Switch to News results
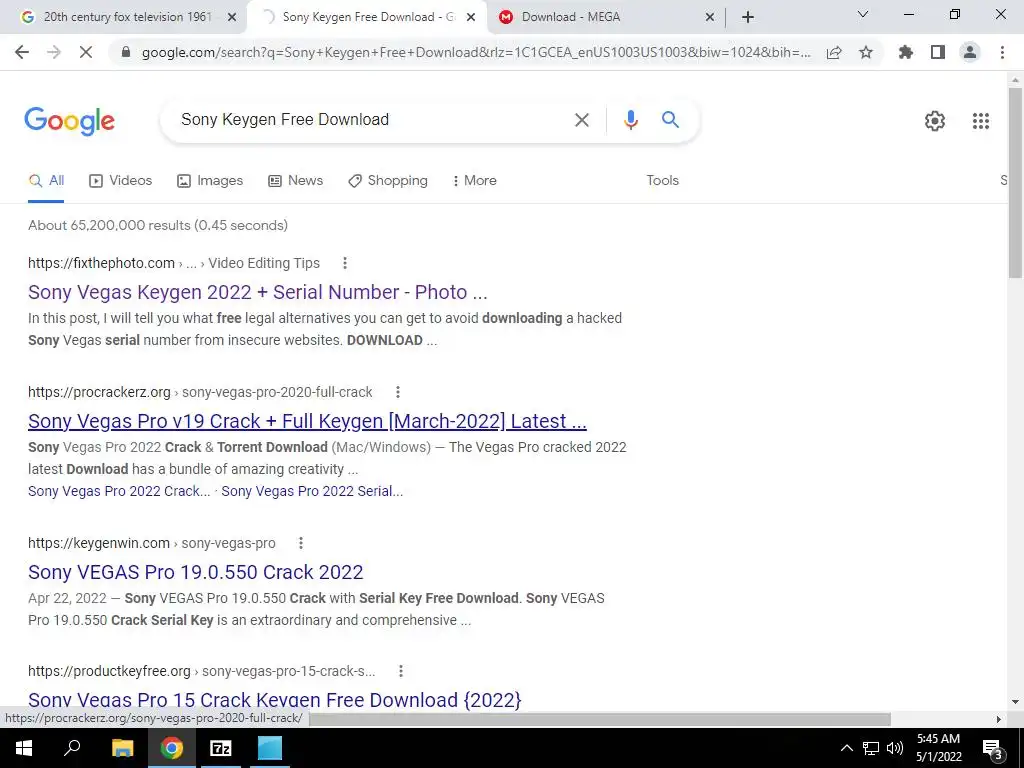The height and width of the screenshot is (768, 1024). 295,181
